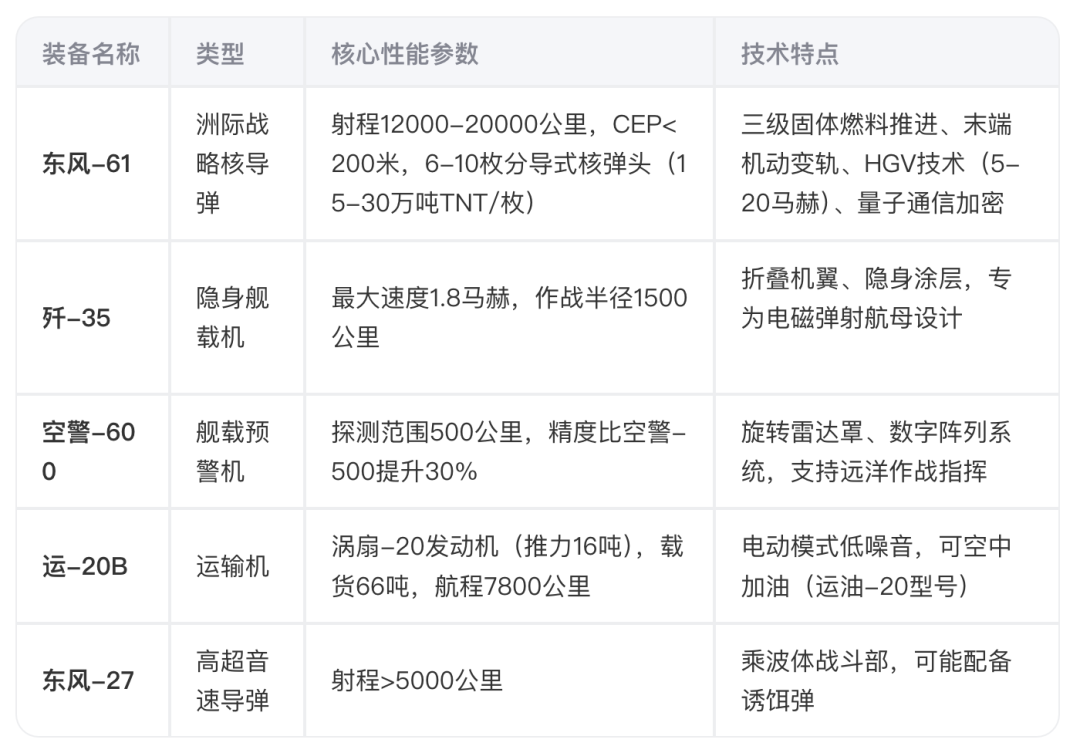
Task: Click the 核心性能参数 column header
Action: coord(509,53)
